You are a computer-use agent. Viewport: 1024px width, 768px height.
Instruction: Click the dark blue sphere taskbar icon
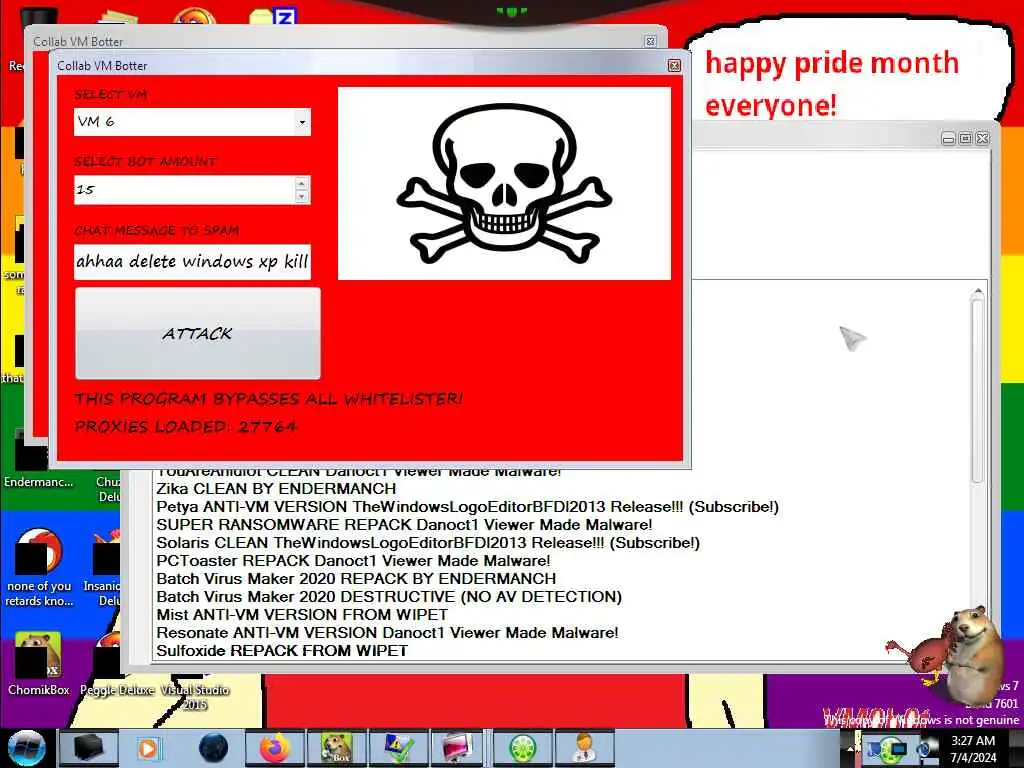tap(214, 748)
